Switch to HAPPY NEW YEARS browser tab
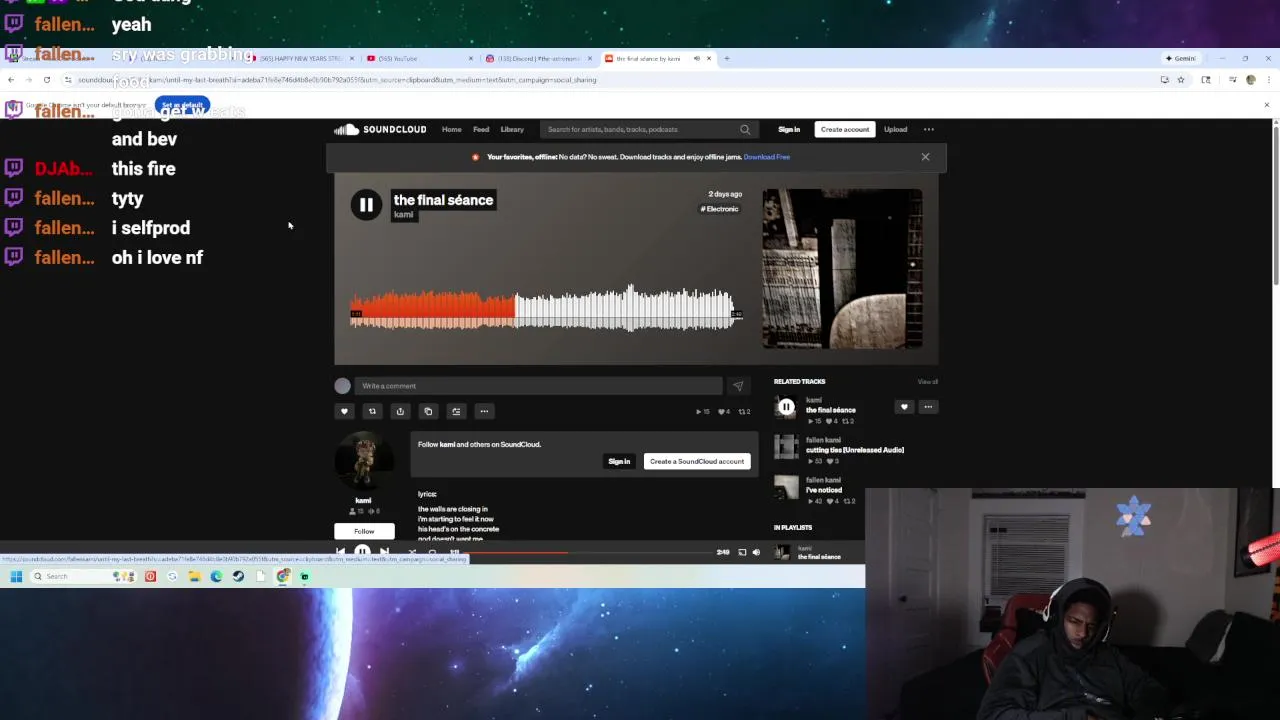The image size is (1280, 720). tap(300, 58)
